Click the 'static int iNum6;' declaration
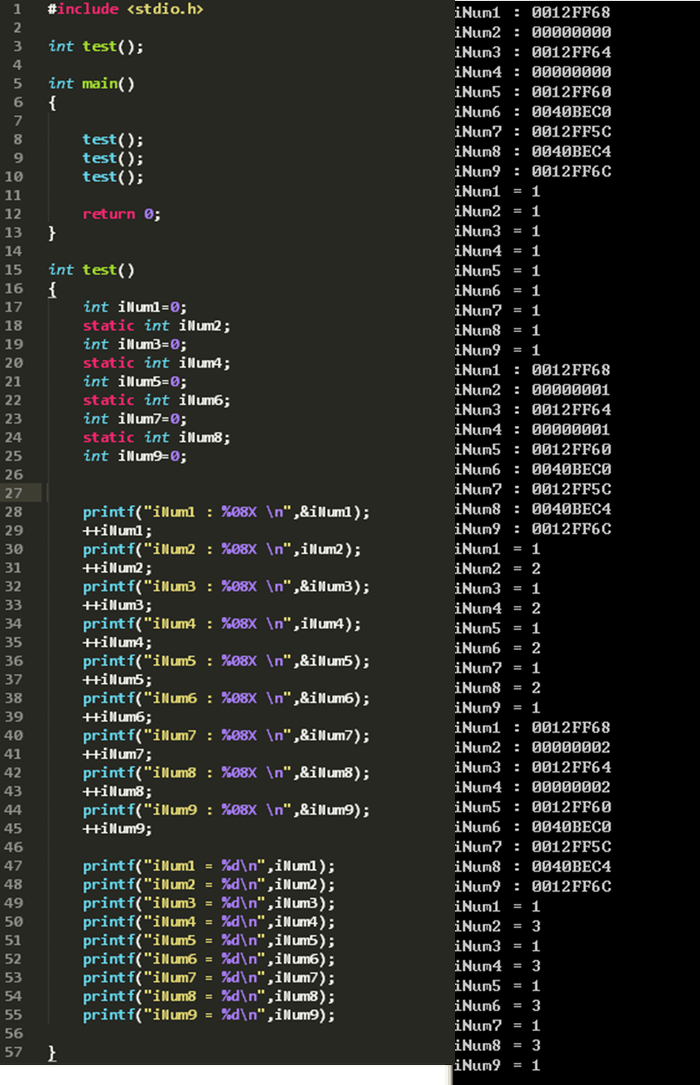 [x=156, y=401]
